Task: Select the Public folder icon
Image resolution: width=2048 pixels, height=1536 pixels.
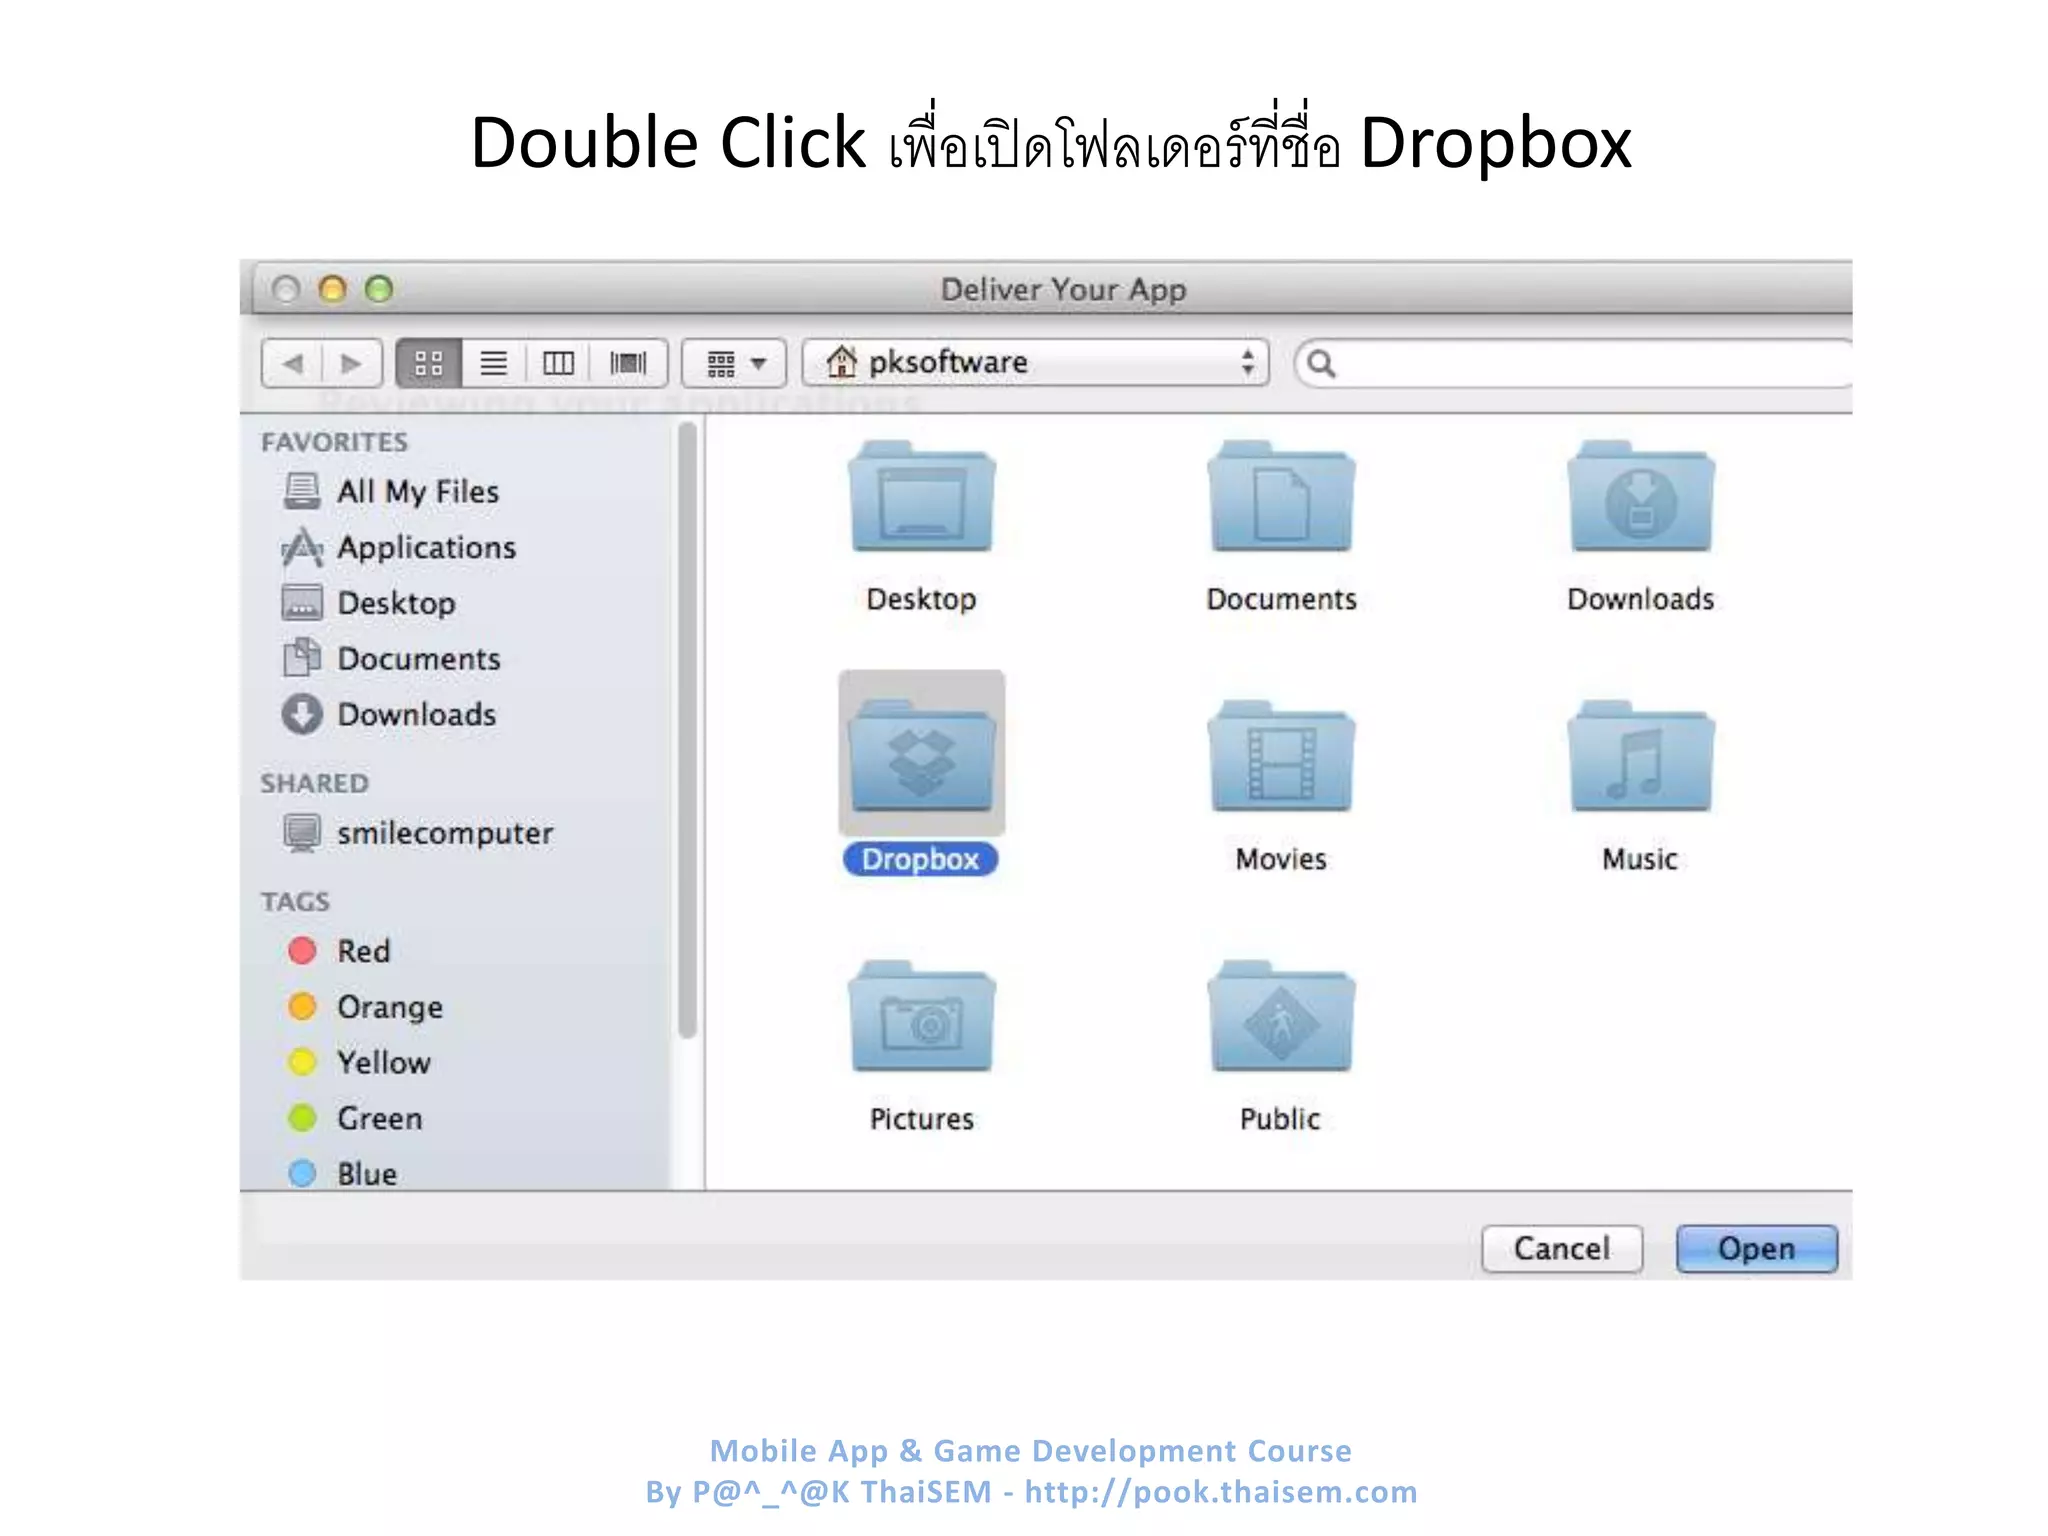Action: point(1281,1016)
